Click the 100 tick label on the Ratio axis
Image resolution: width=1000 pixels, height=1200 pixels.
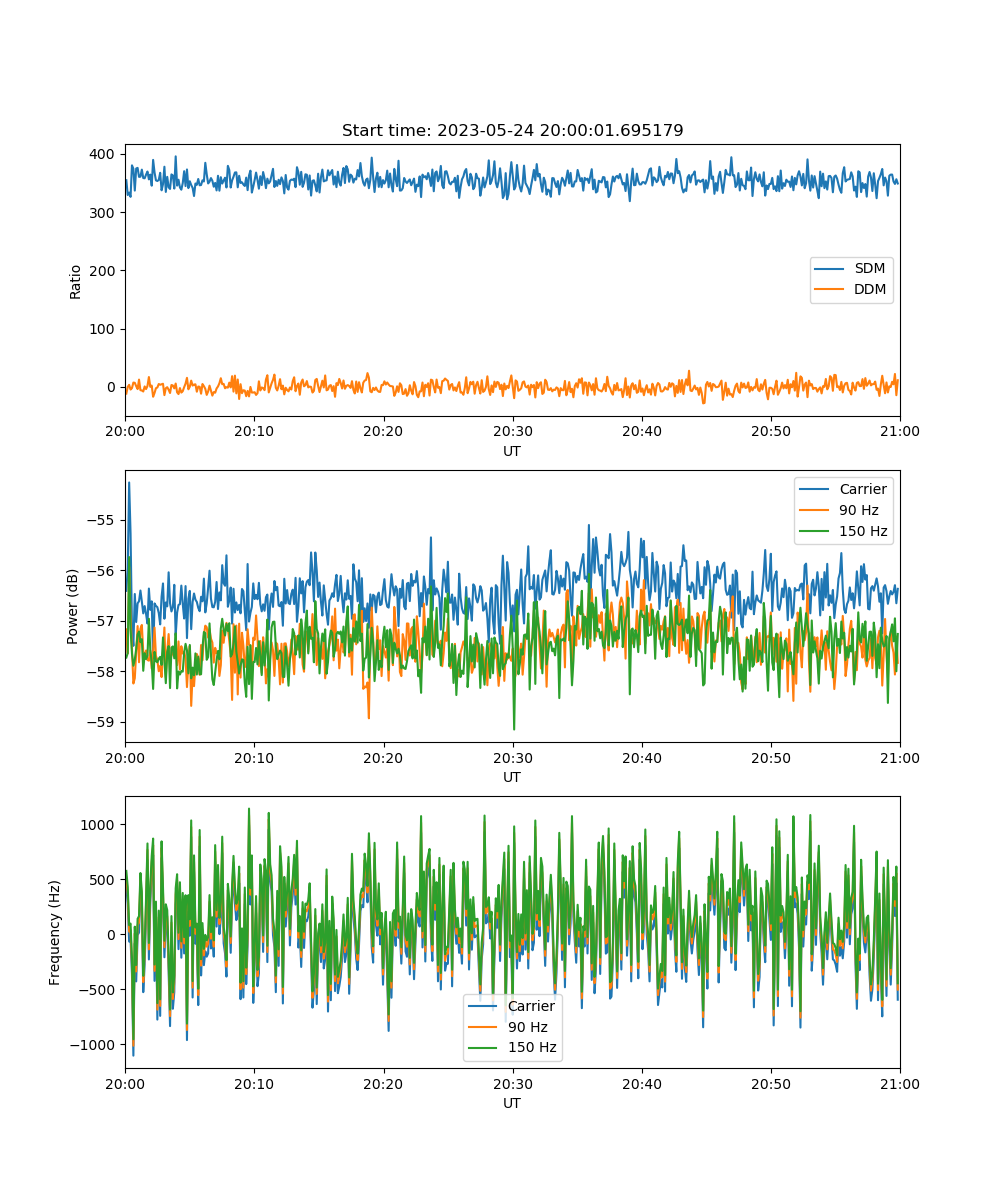click(104, 329)
